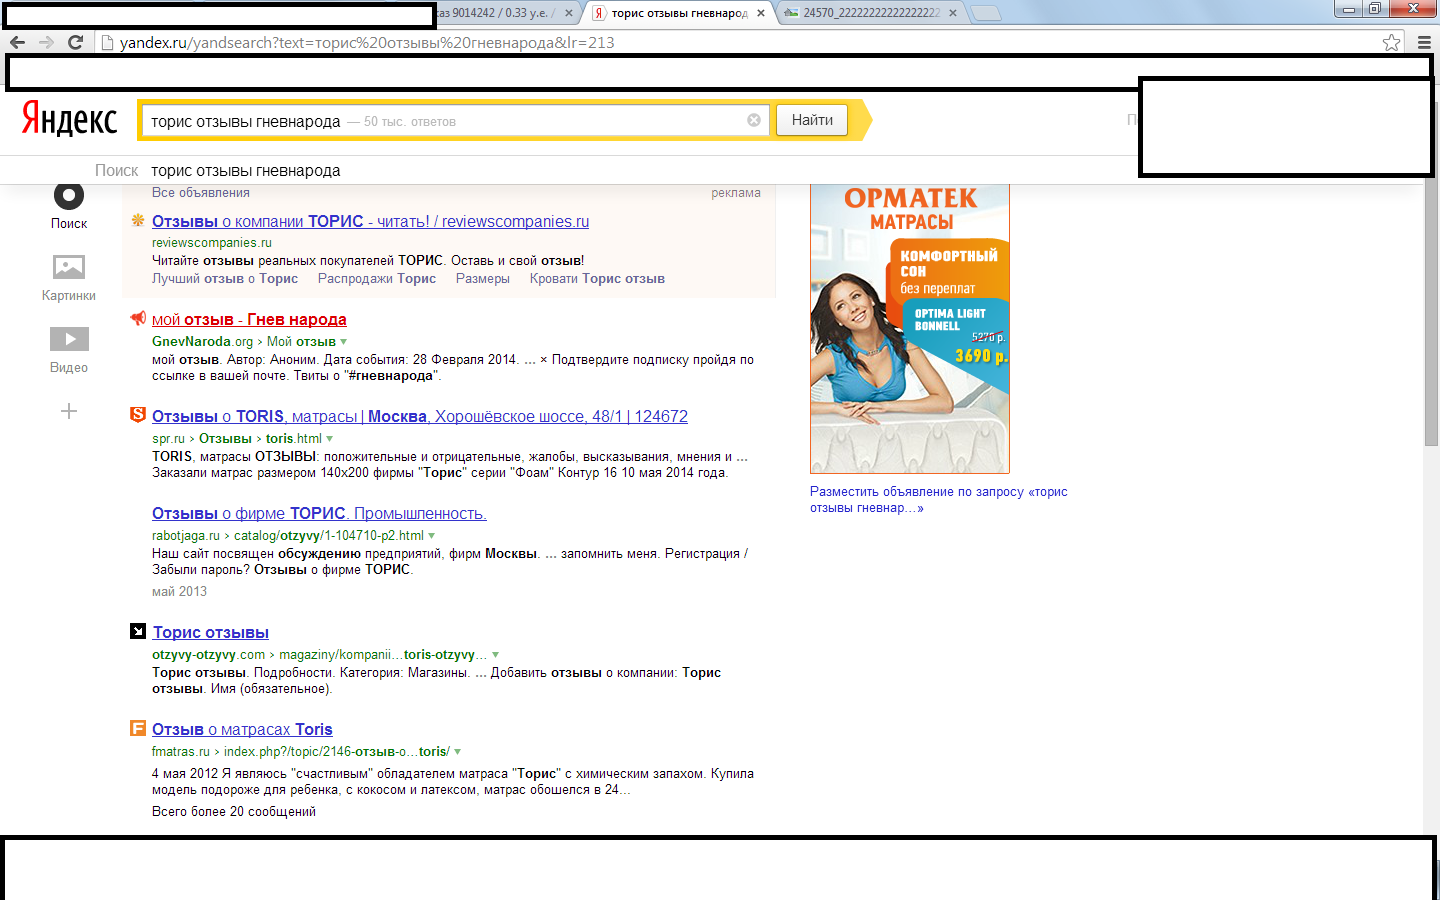
Task: Click reviewscompanies.ru green address
Action: click(x=212, y=243)
